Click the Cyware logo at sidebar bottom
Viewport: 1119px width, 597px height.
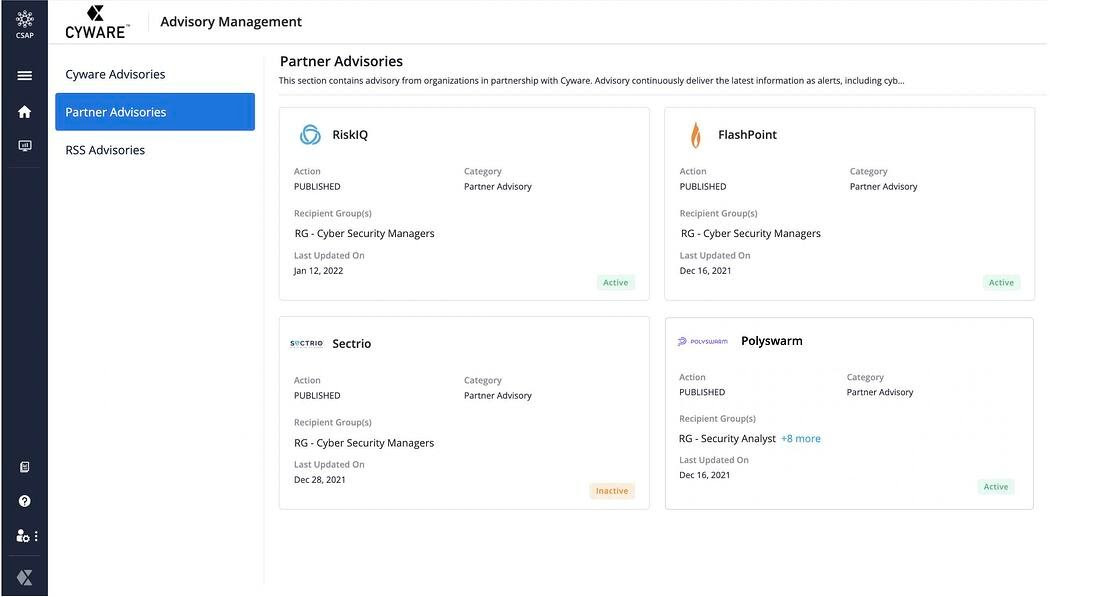click(24, 577)
